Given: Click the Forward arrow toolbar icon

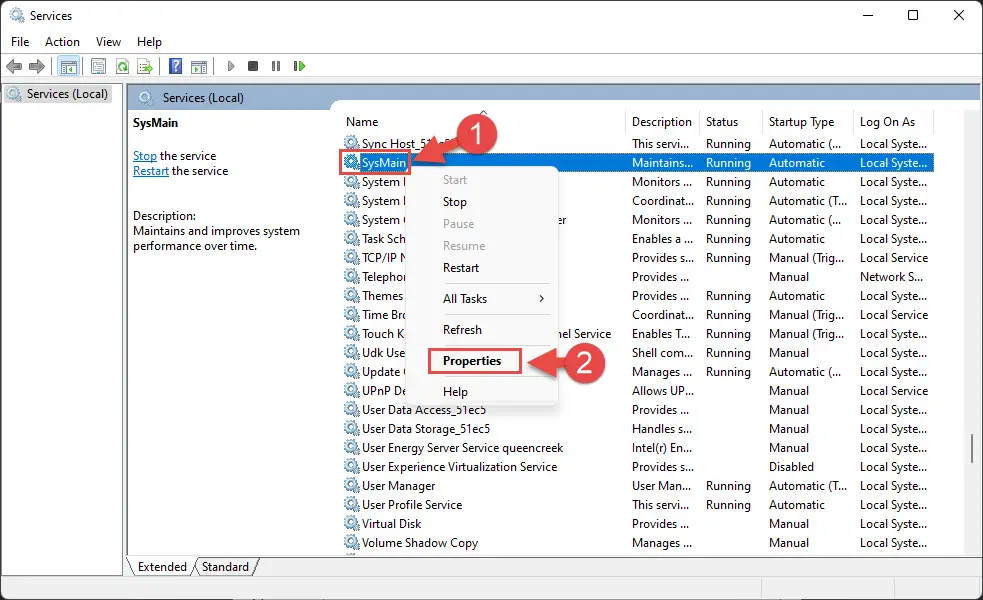Looking at the screenshot, I should pos(37,66).
